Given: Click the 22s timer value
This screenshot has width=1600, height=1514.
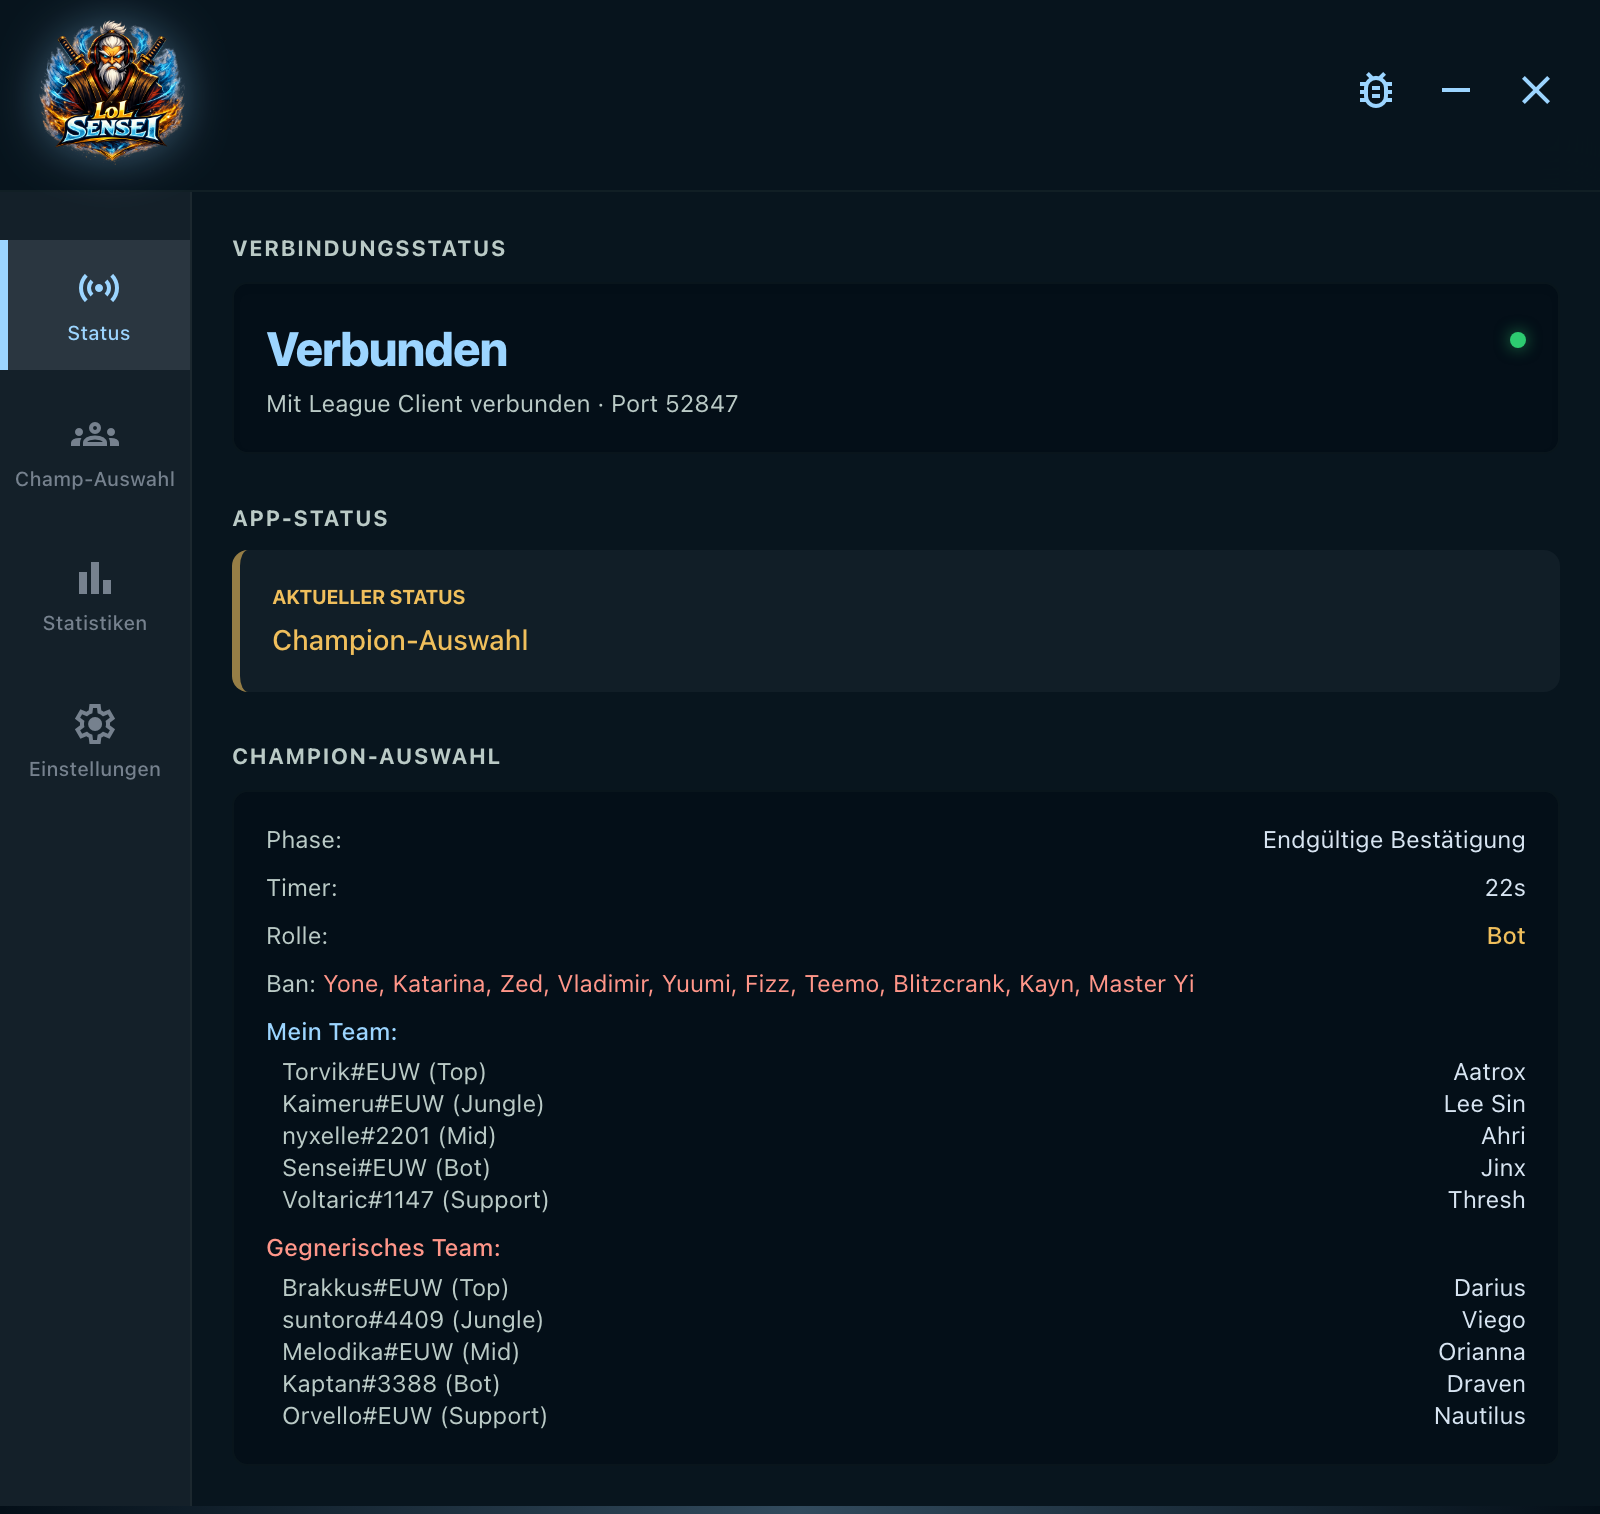Looking at the screenshot, I should (1505, 888).
